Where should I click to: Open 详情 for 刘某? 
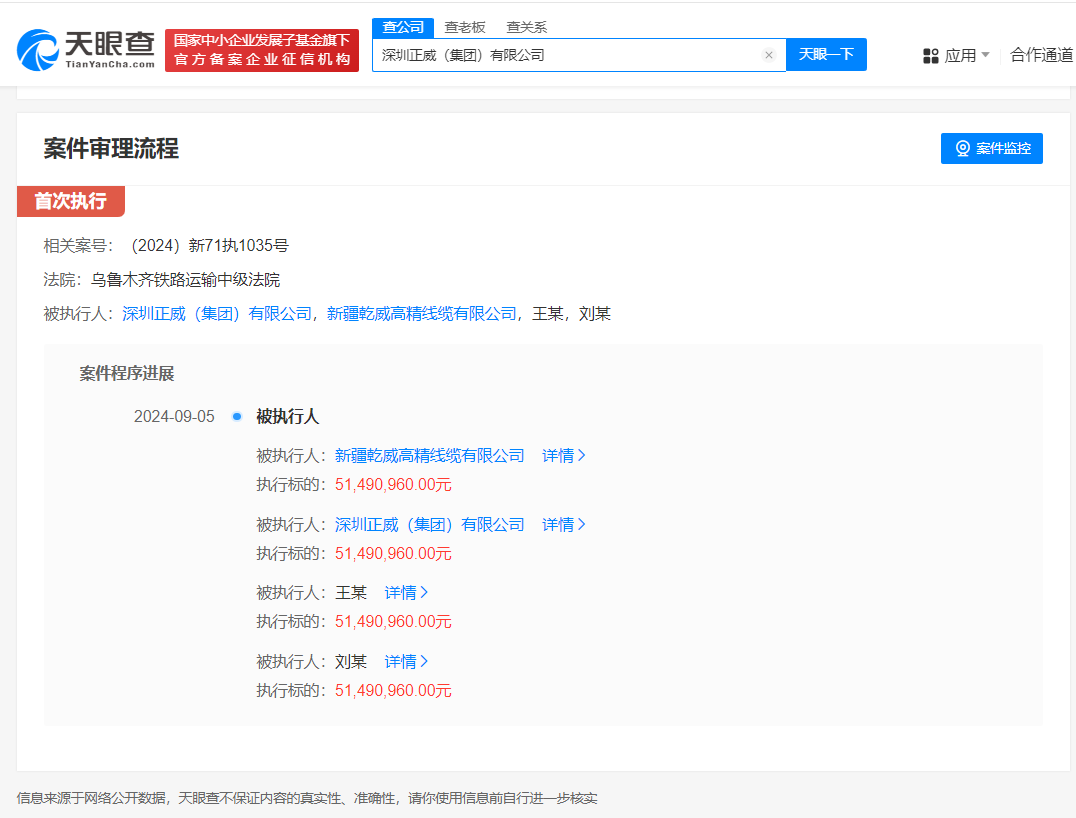point(406,662)
